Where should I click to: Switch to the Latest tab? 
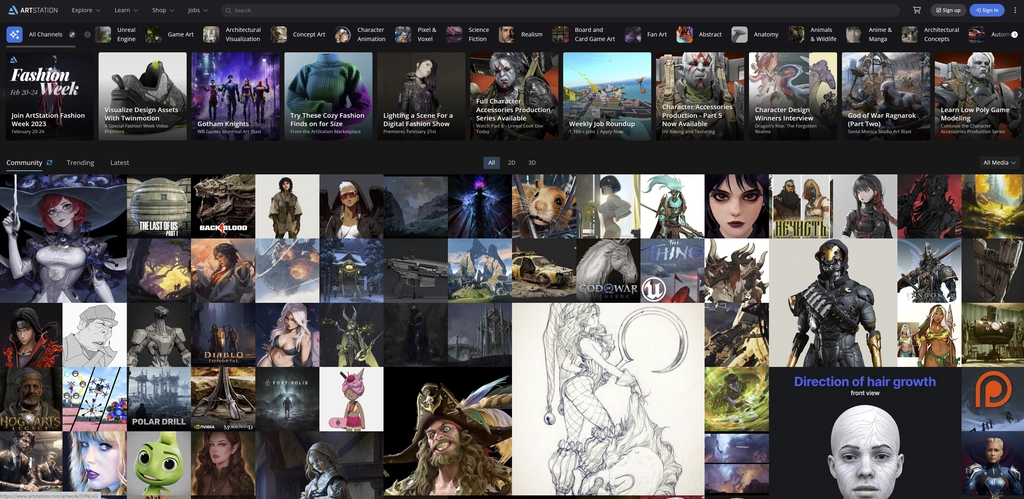120,163
